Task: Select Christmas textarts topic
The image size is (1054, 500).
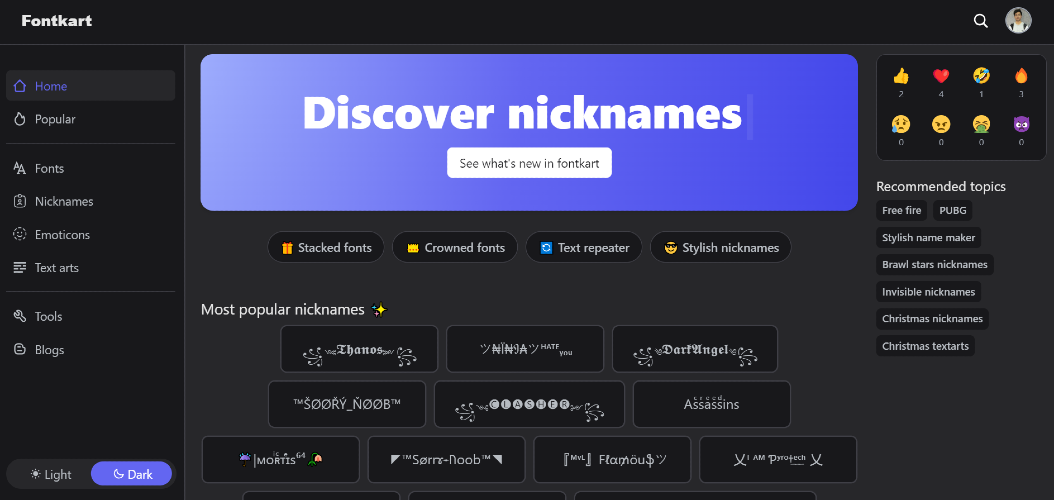Action: (x=925, y=346)
